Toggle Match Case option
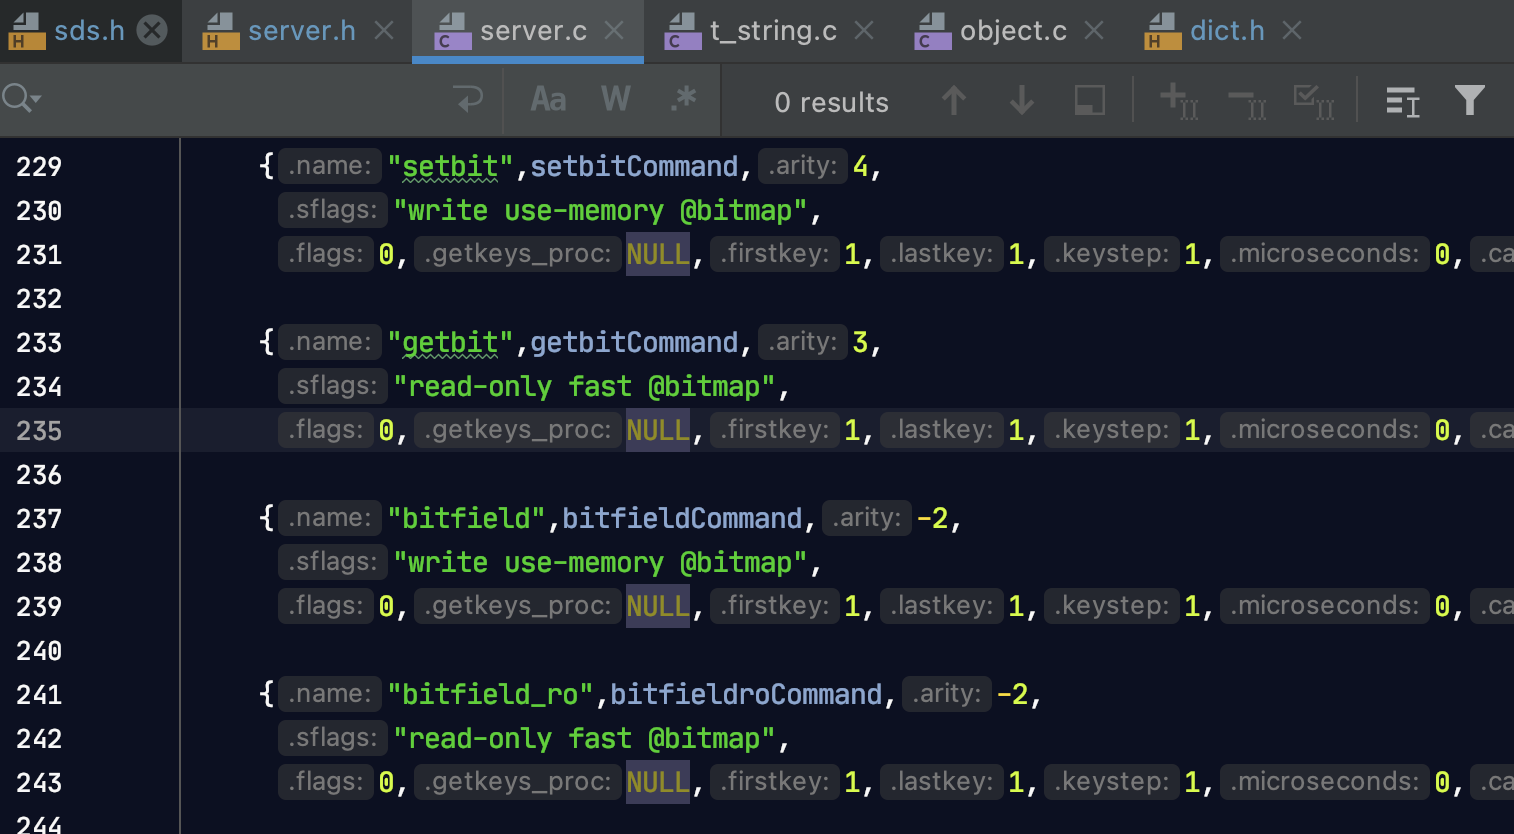Screen dimensions: 1514x834 pos(548,99)
